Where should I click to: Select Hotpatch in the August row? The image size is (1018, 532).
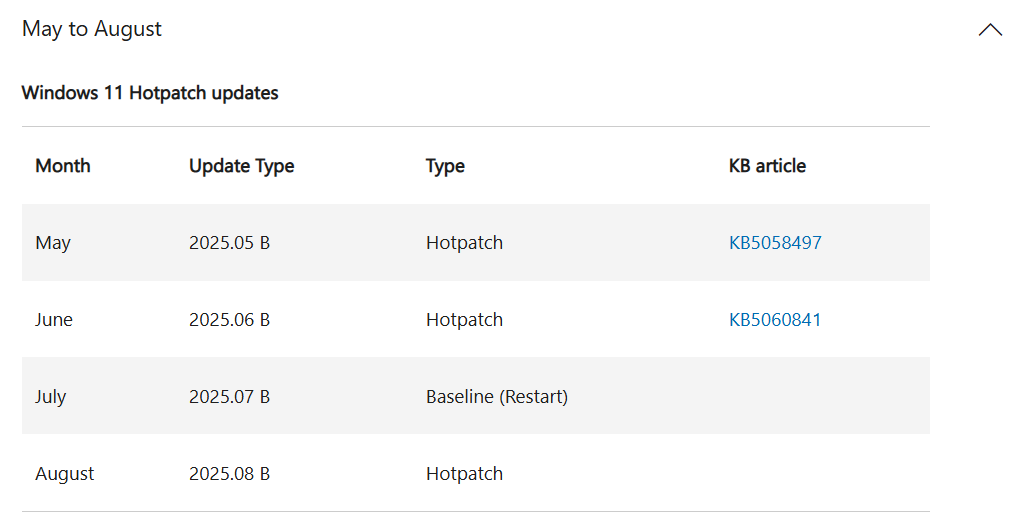point(464,474)
